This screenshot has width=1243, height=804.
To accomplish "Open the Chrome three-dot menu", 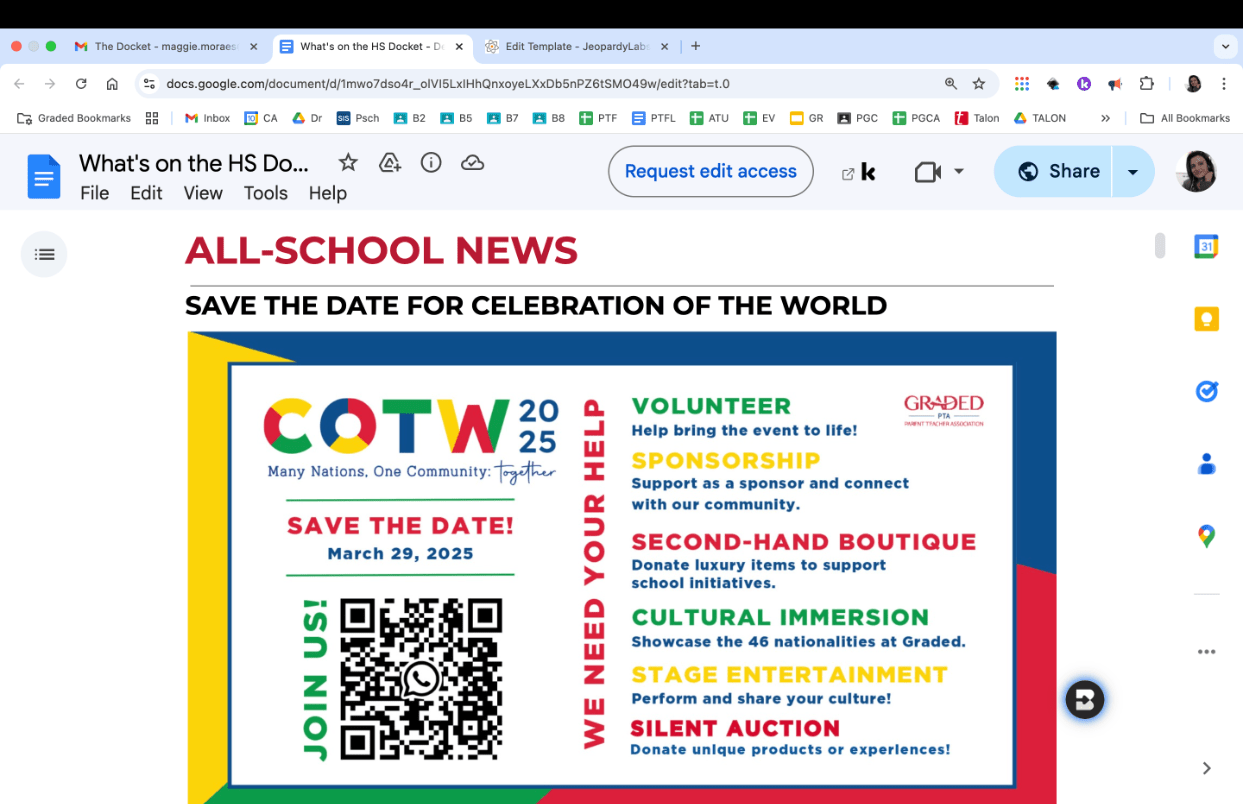I will (1224, 84).
